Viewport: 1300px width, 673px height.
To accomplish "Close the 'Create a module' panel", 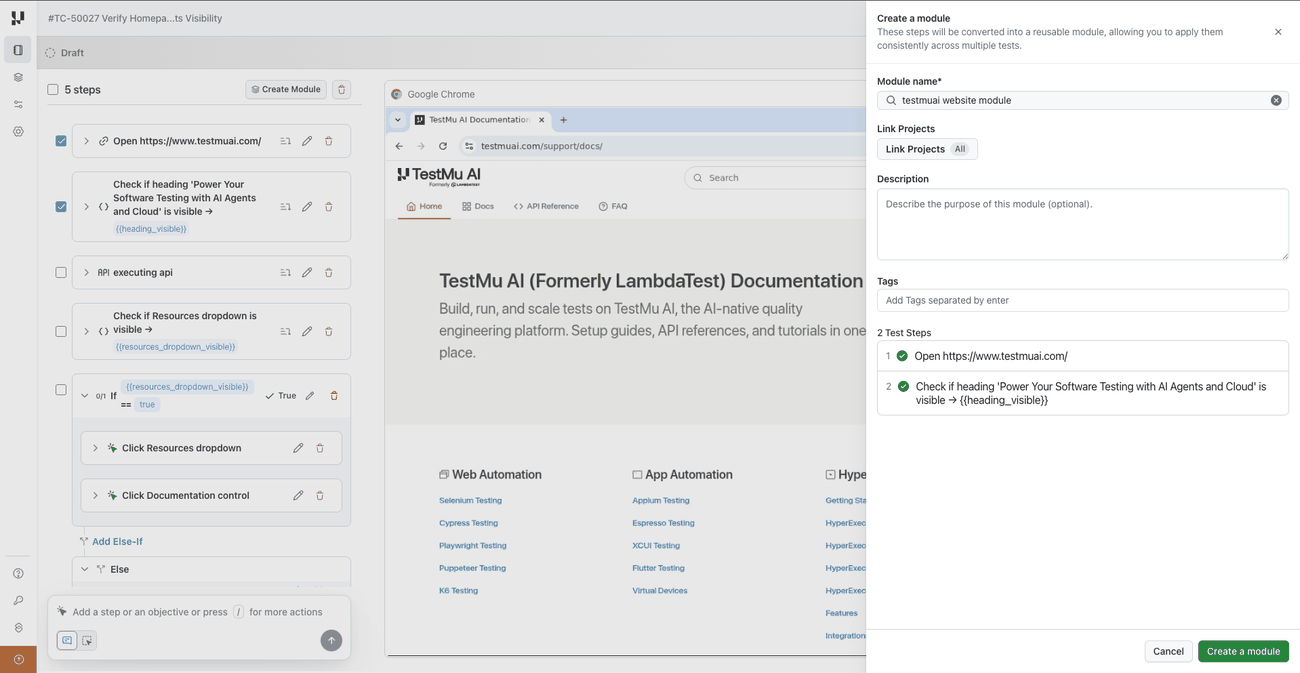I will coord(1278,32).
